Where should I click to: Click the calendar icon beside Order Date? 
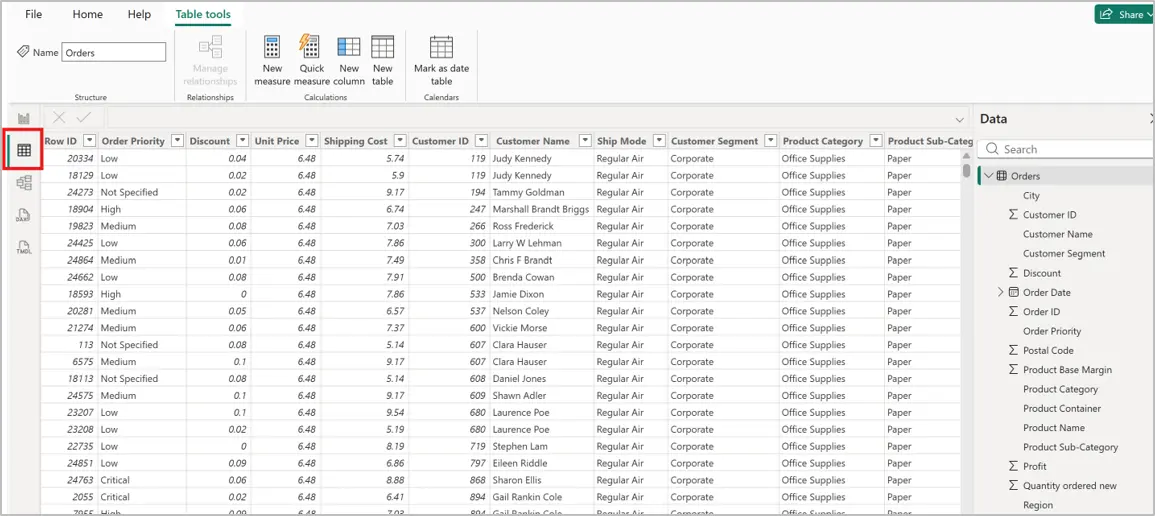[1013, 292]
